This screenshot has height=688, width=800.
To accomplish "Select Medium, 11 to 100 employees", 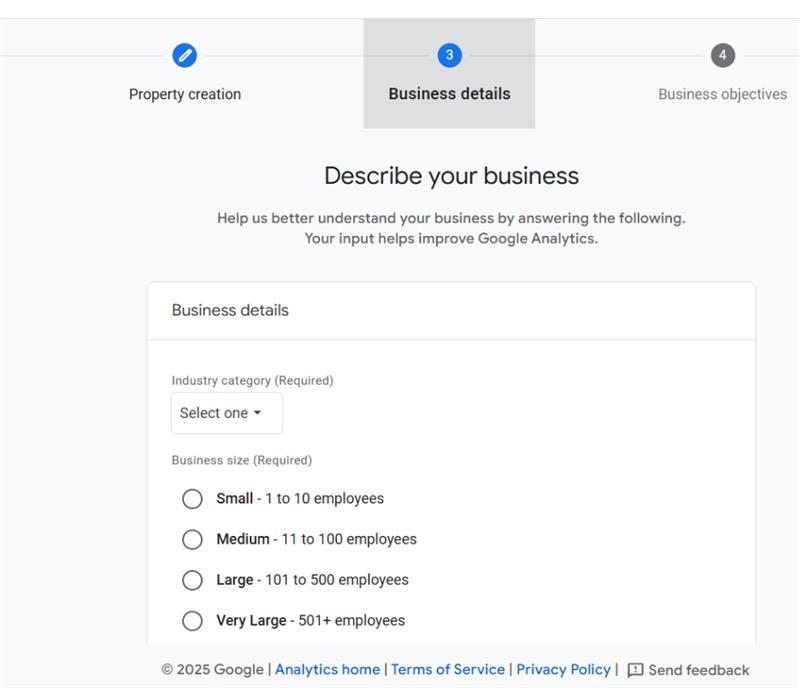I will click(x=192, y=539).
